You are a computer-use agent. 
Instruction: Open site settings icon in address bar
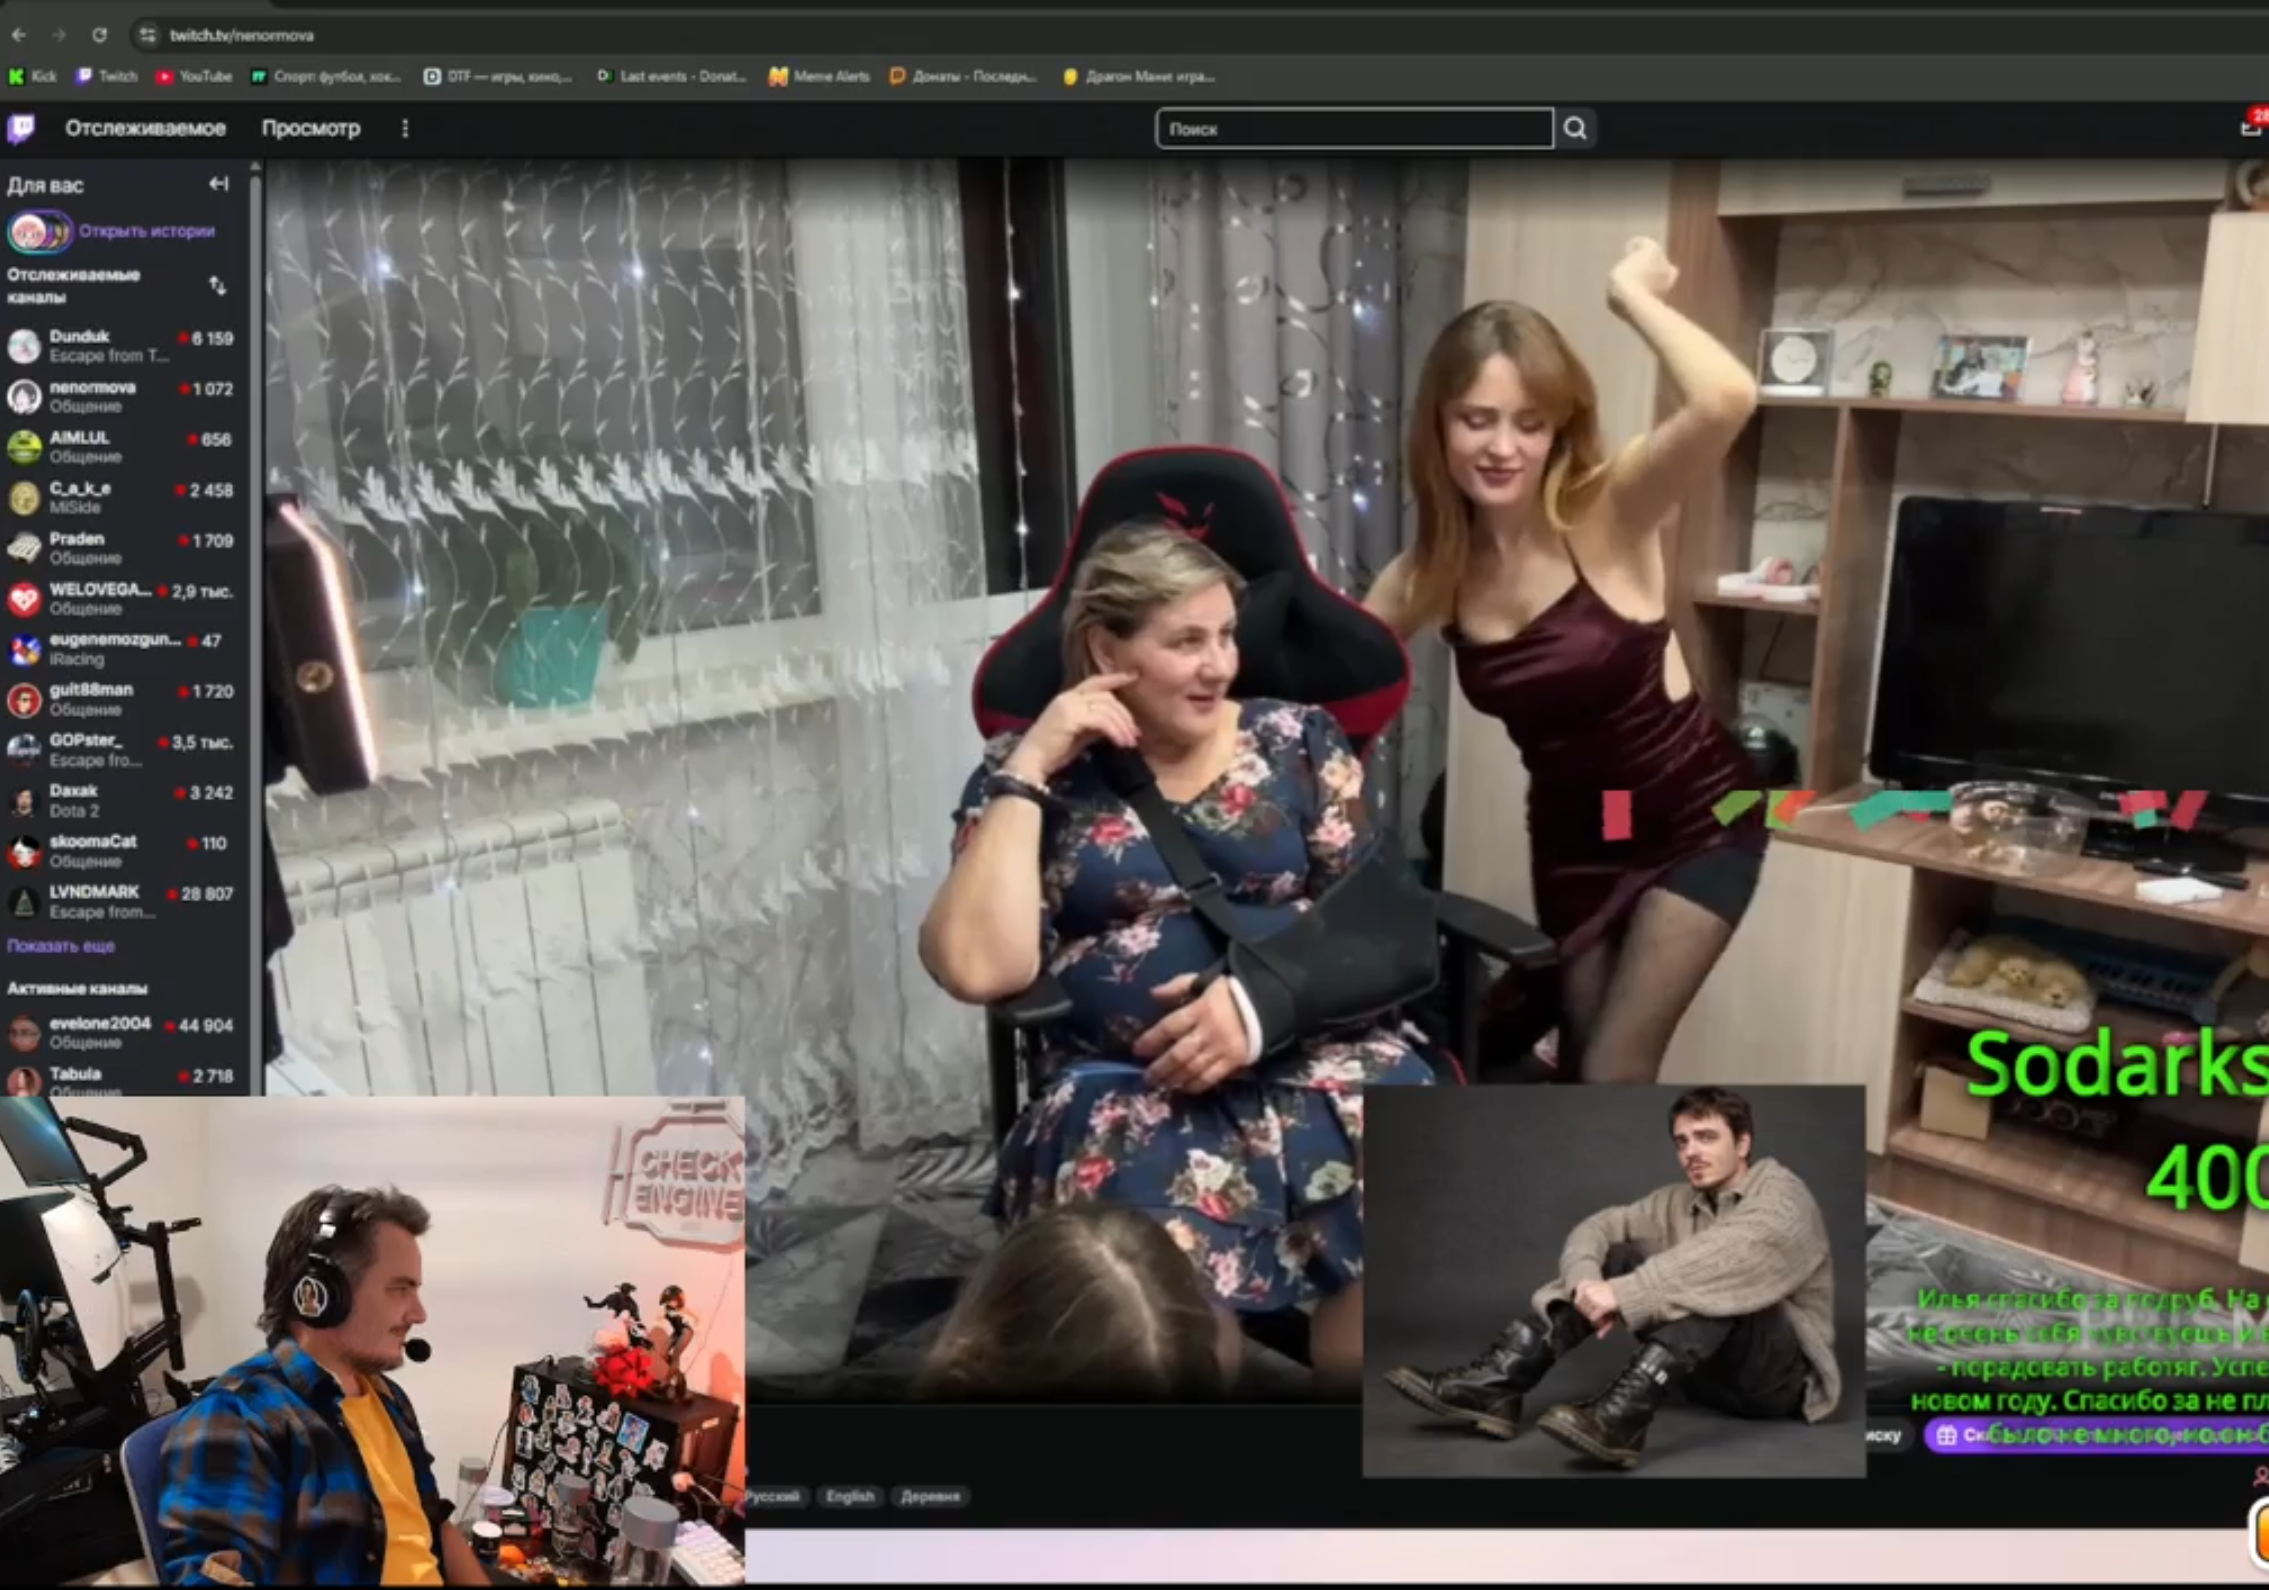148,35
